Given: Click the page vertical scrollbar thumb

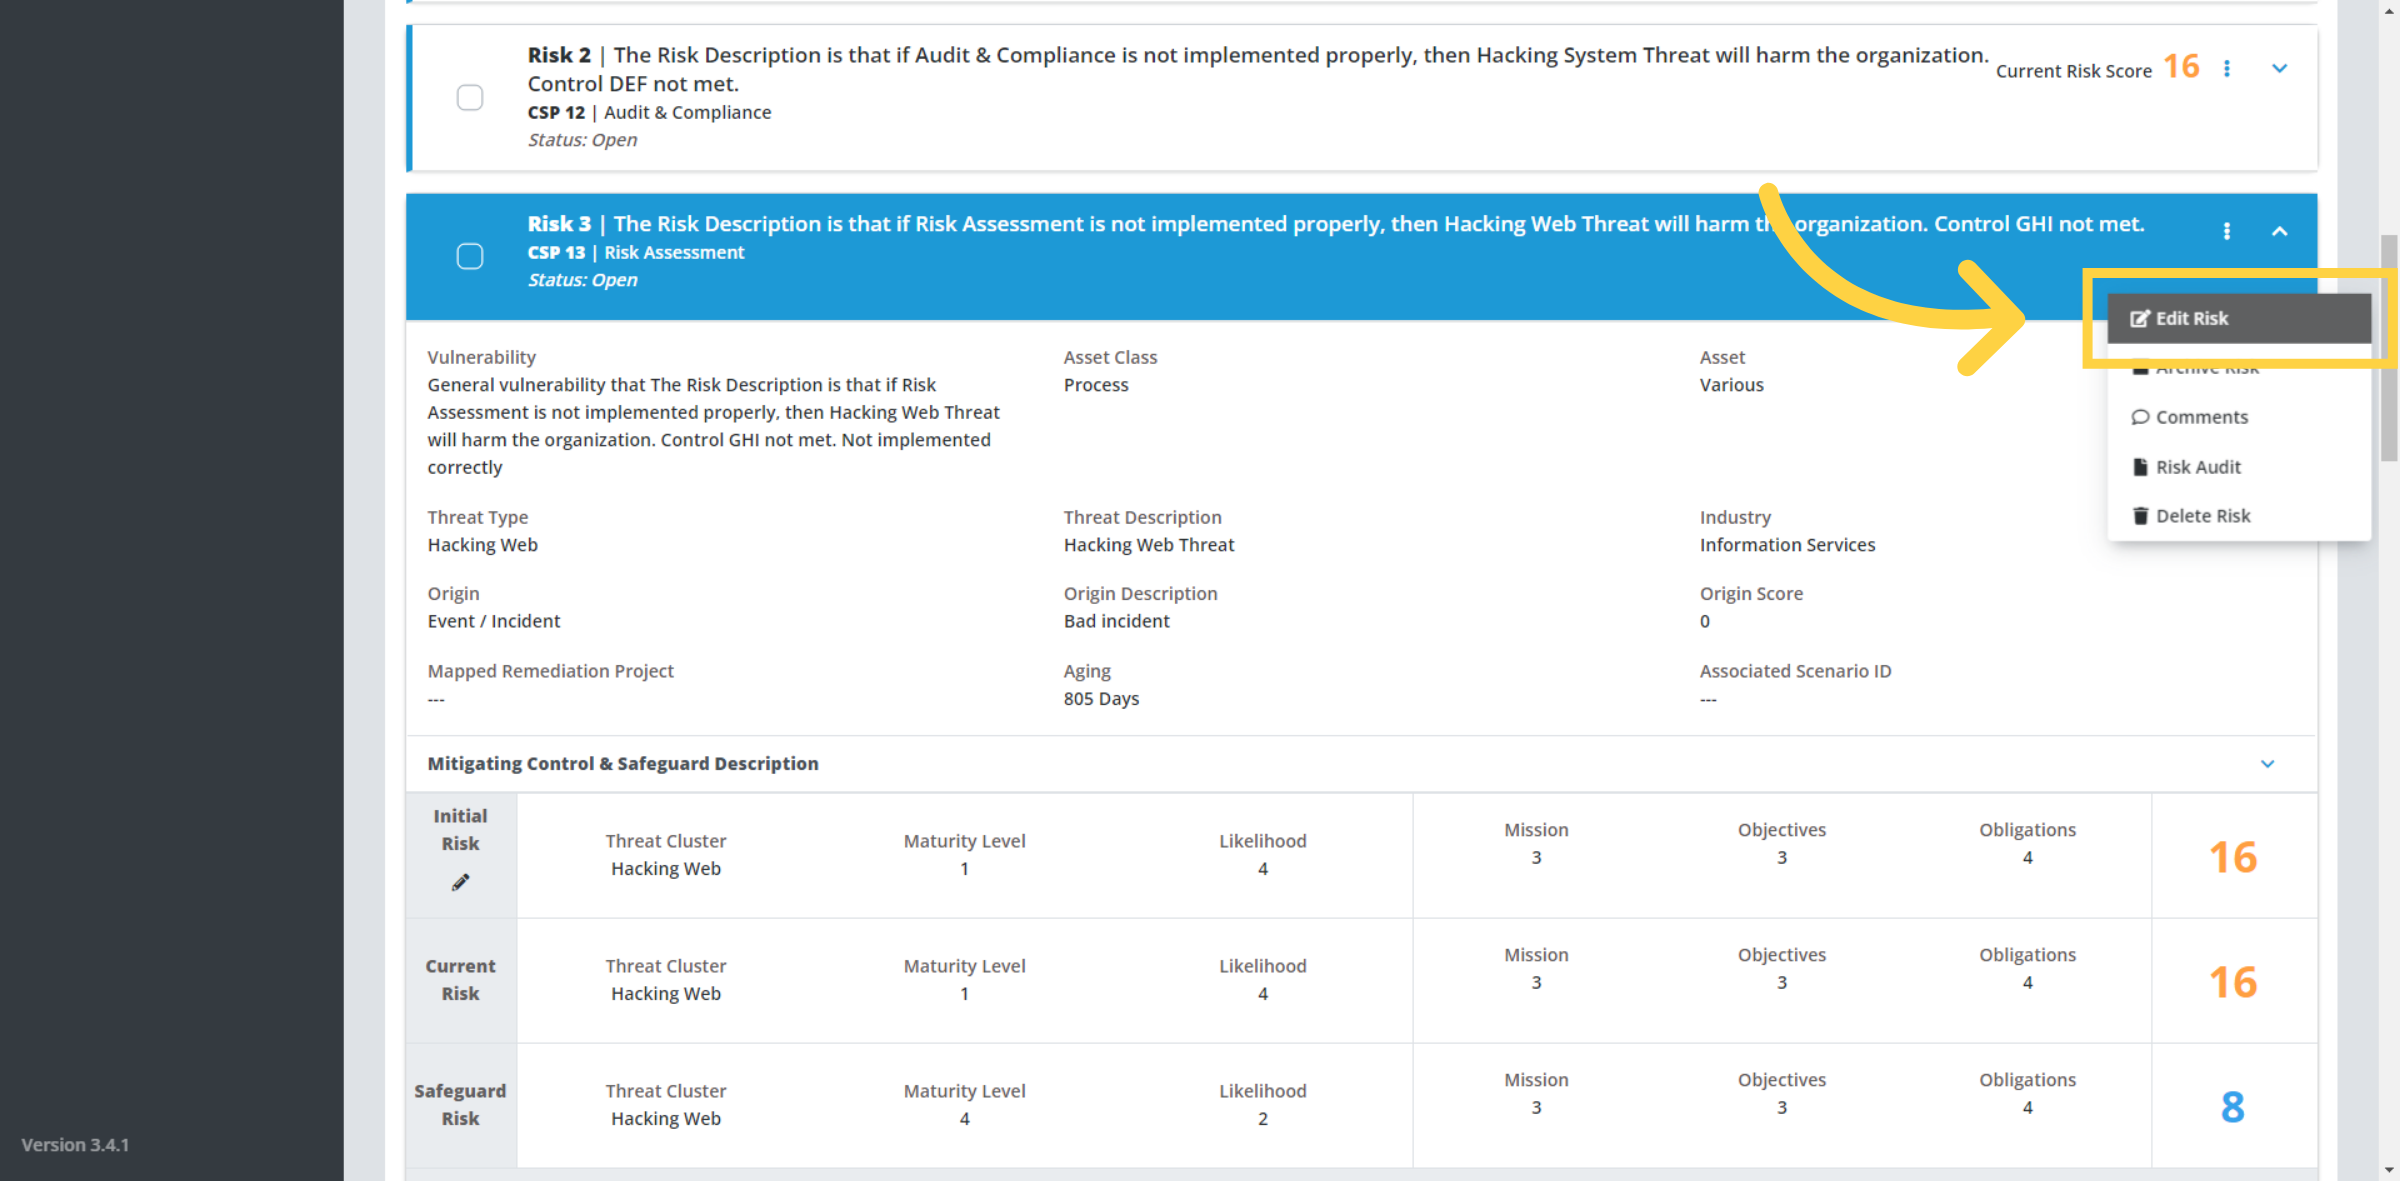Looking at the screenshot, I should click(2389, 348).
